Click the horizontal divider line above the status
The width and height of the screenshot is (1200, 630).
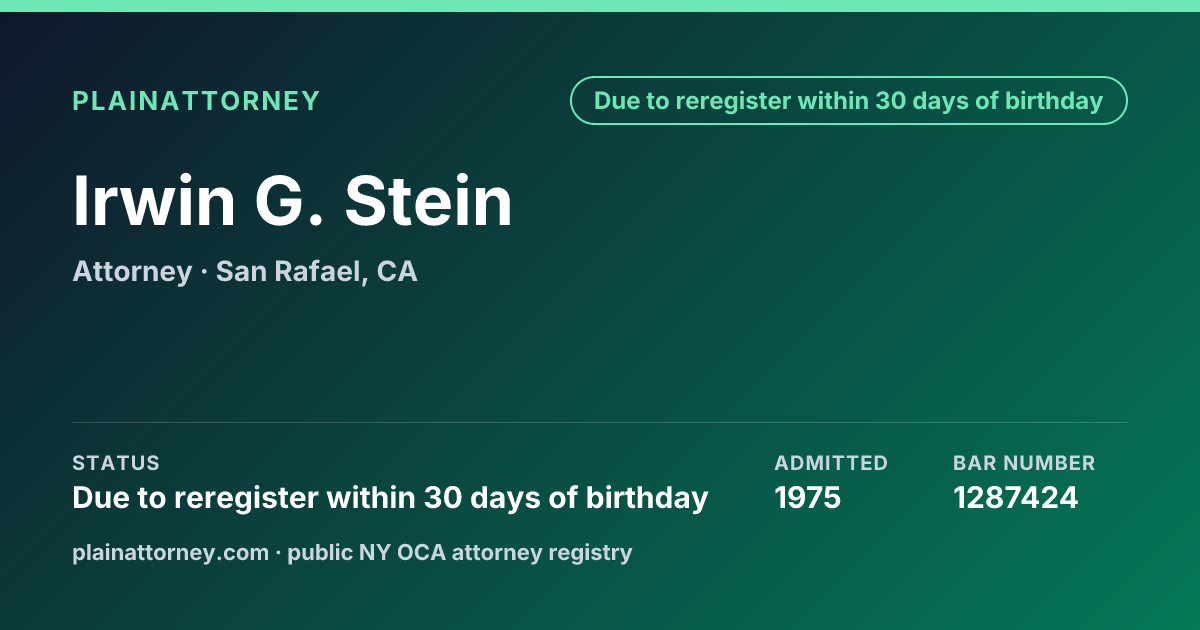click(x=600, y=423)
